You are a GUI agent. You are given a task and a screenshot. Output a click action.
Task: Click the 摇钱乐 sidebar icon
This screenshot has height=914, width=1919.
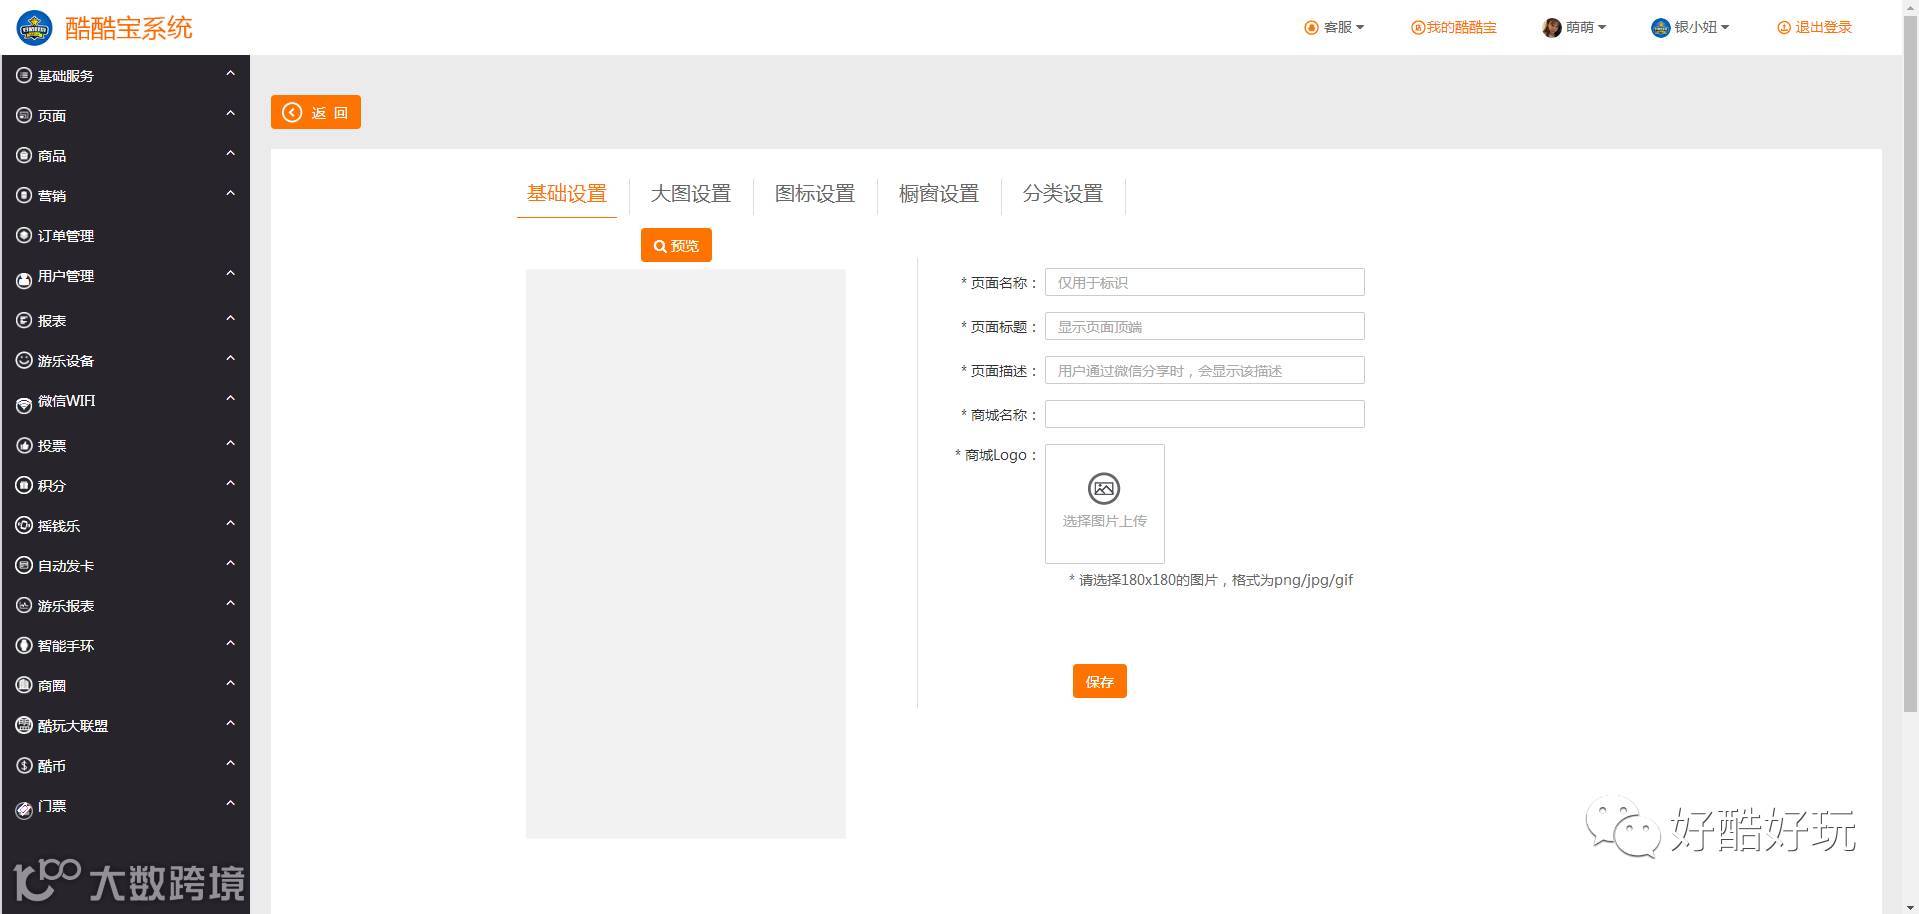pos(24,525)
